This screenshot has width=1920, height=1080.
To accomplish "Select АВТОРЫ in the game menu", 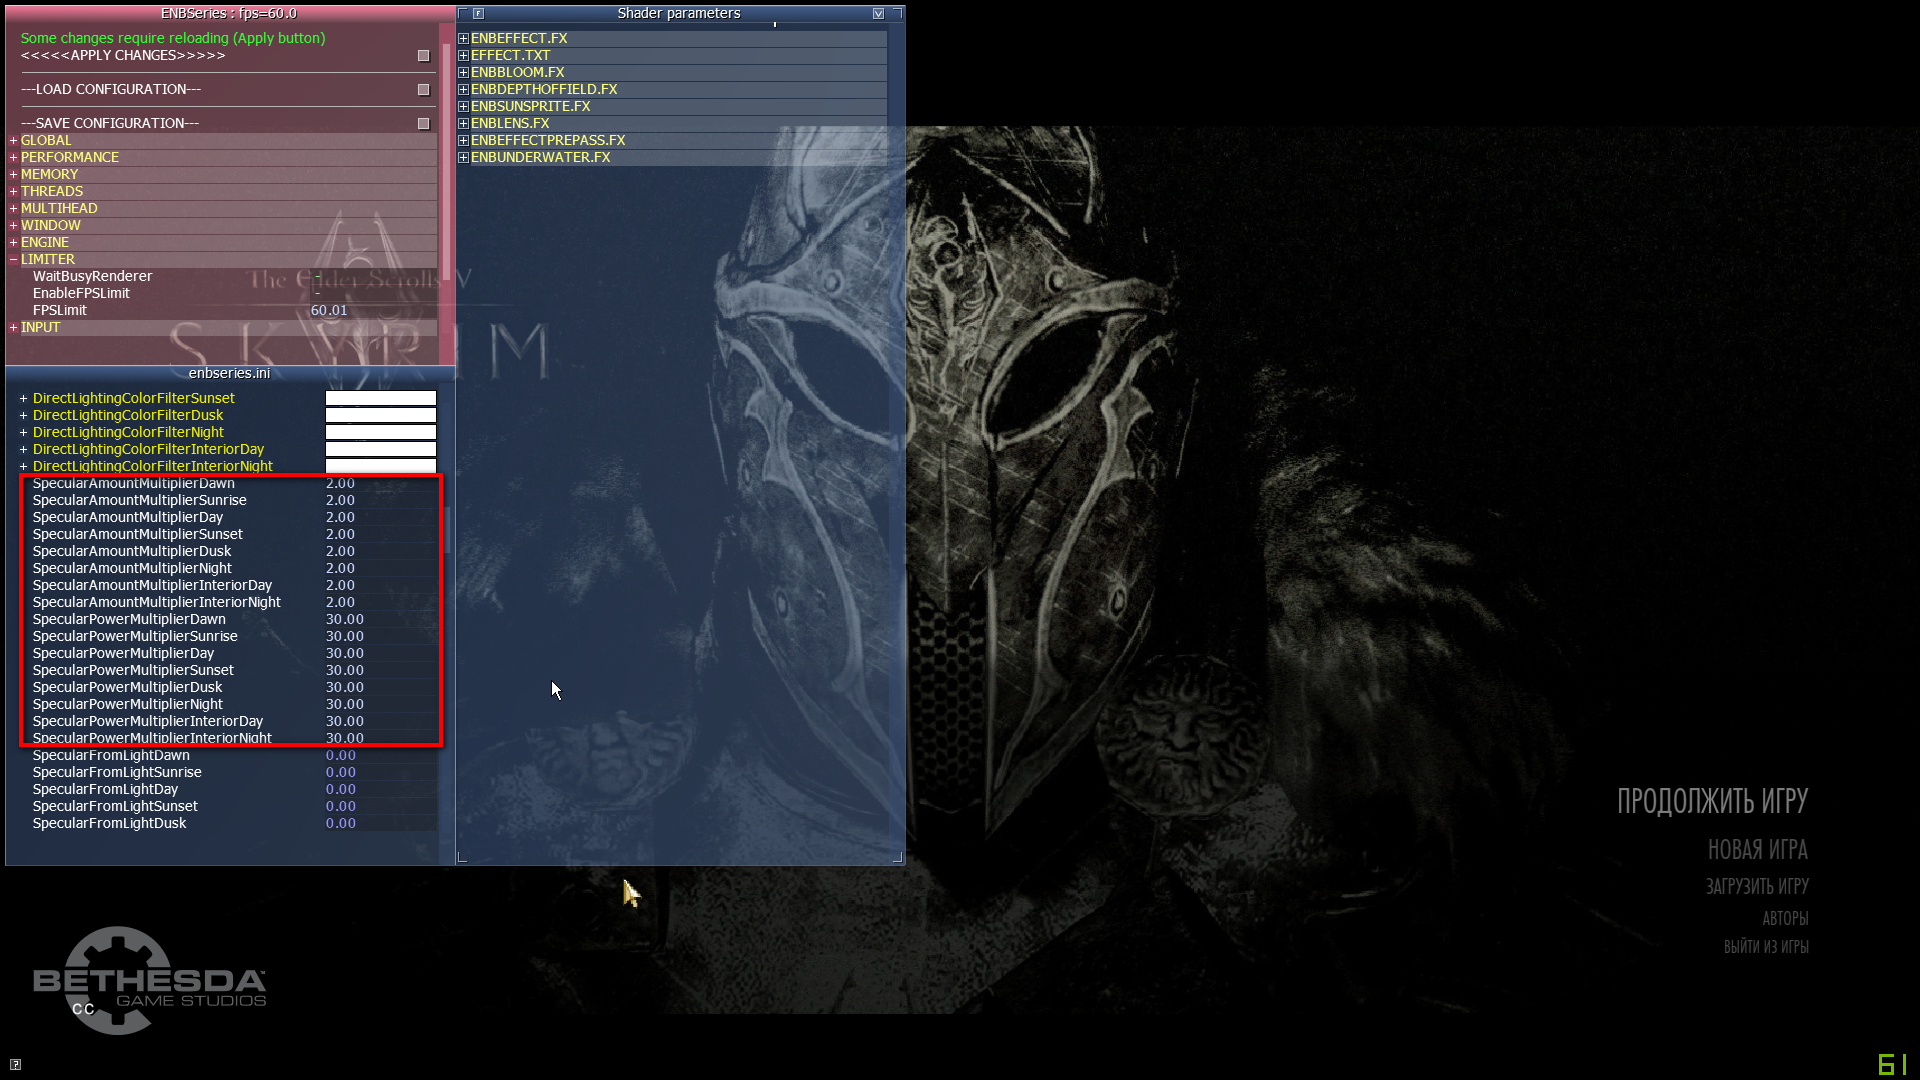I will (1785, 918).
